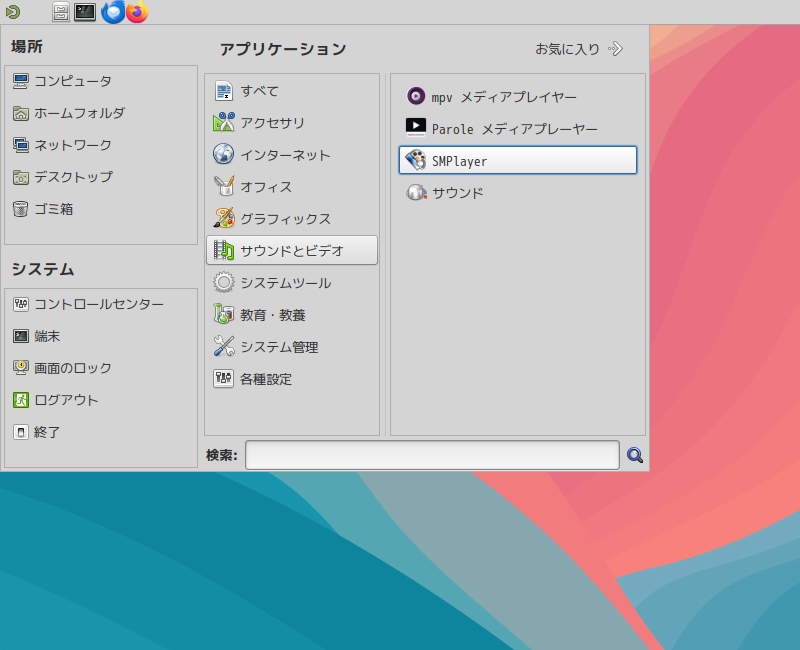Open サウンド settings by its label
800x650 pixels.
tap(458, 193)
